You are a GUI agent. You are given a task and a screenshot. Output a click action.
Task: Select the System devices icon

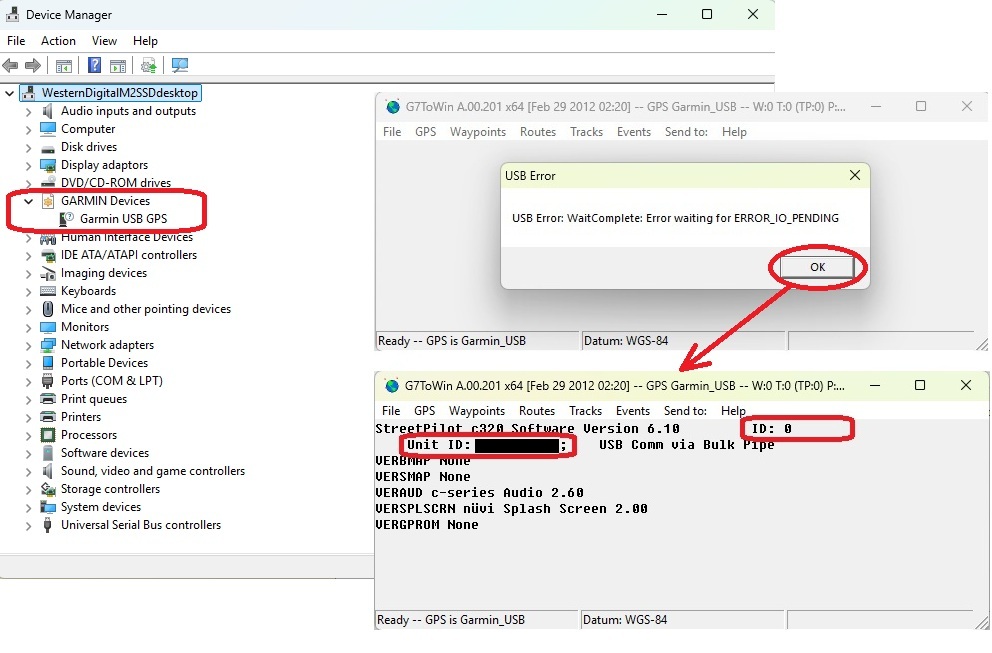[48, 507]
